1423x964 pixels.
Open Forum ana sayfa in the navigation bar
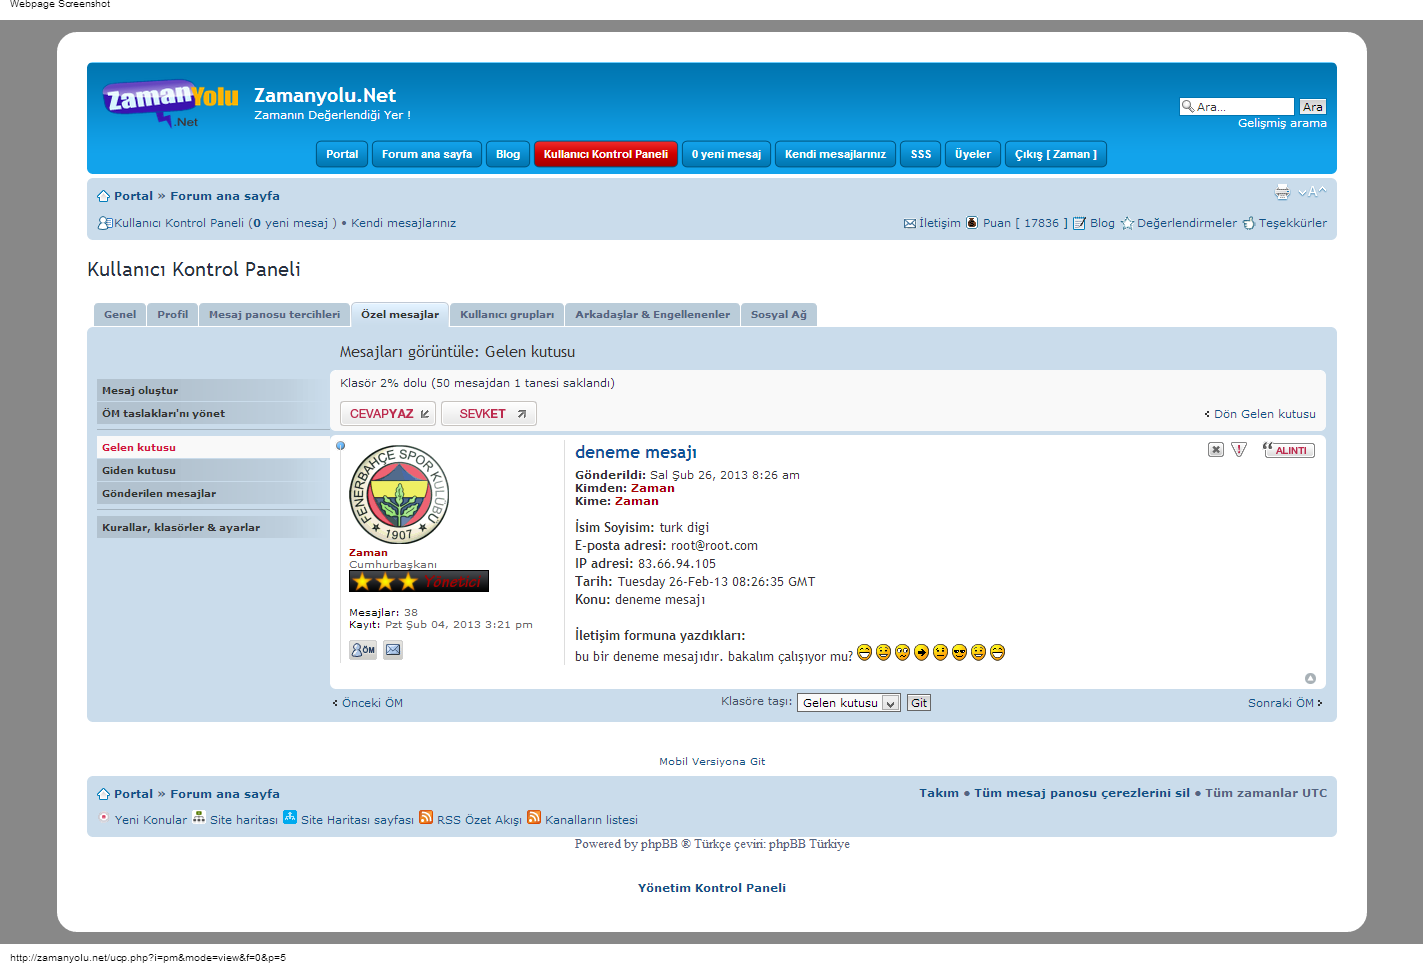tap(427, 154)
